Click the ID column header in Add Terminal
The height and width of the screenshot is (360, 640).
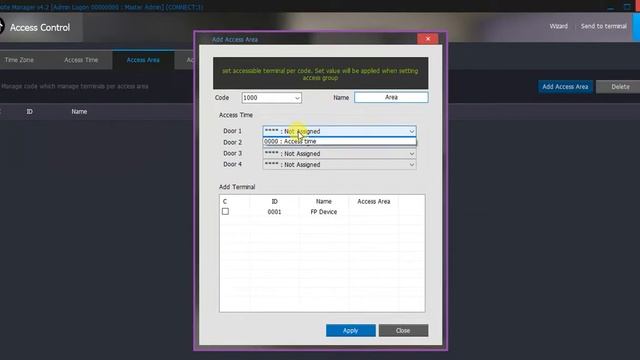pyautogui.click(x=274, y=202)
